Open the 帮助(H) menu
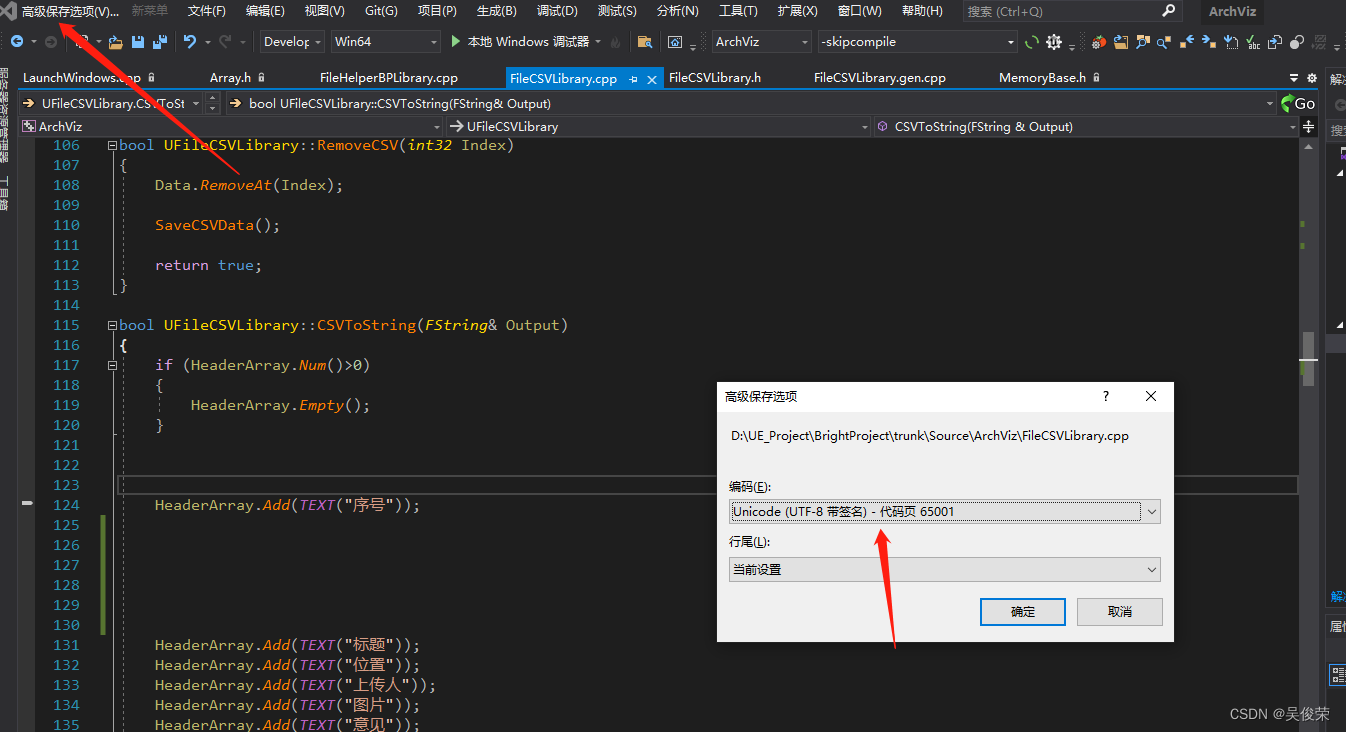 (922, 11)
